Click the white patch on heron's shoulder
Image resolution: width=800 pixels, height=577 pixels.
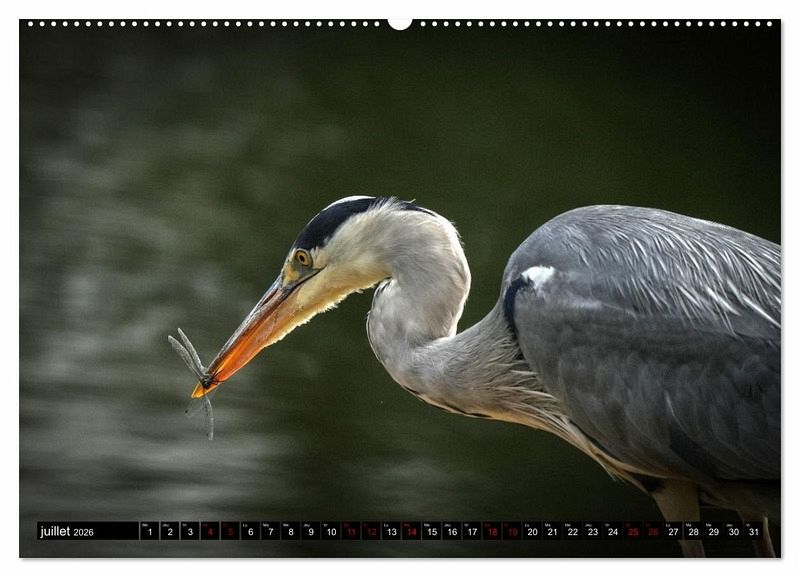[538, 275]
